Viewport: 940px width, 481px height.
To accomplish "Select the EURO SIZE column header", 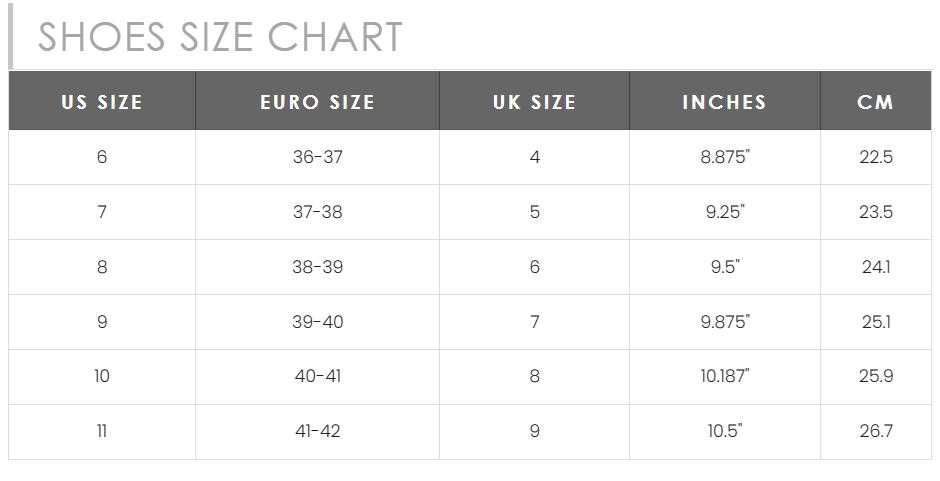I will 317,102.
